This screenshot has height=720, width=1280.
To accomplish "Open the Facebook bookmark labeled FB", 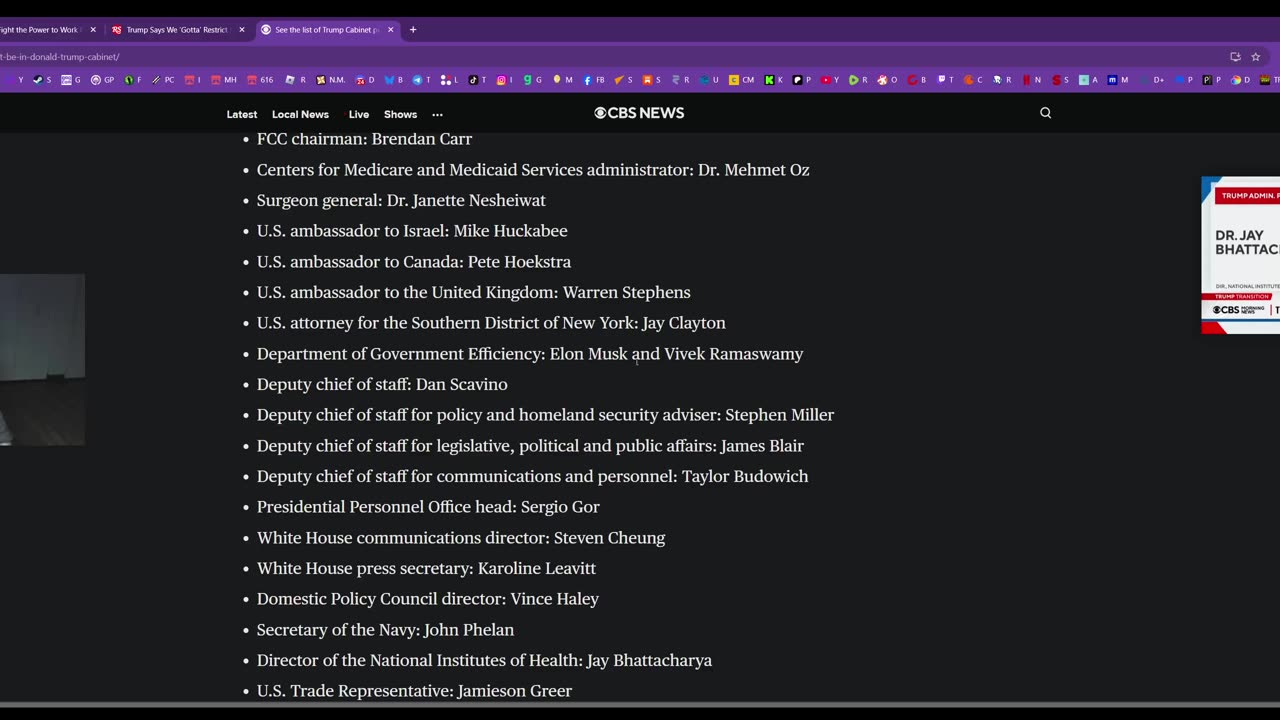I will coord(594,80).
